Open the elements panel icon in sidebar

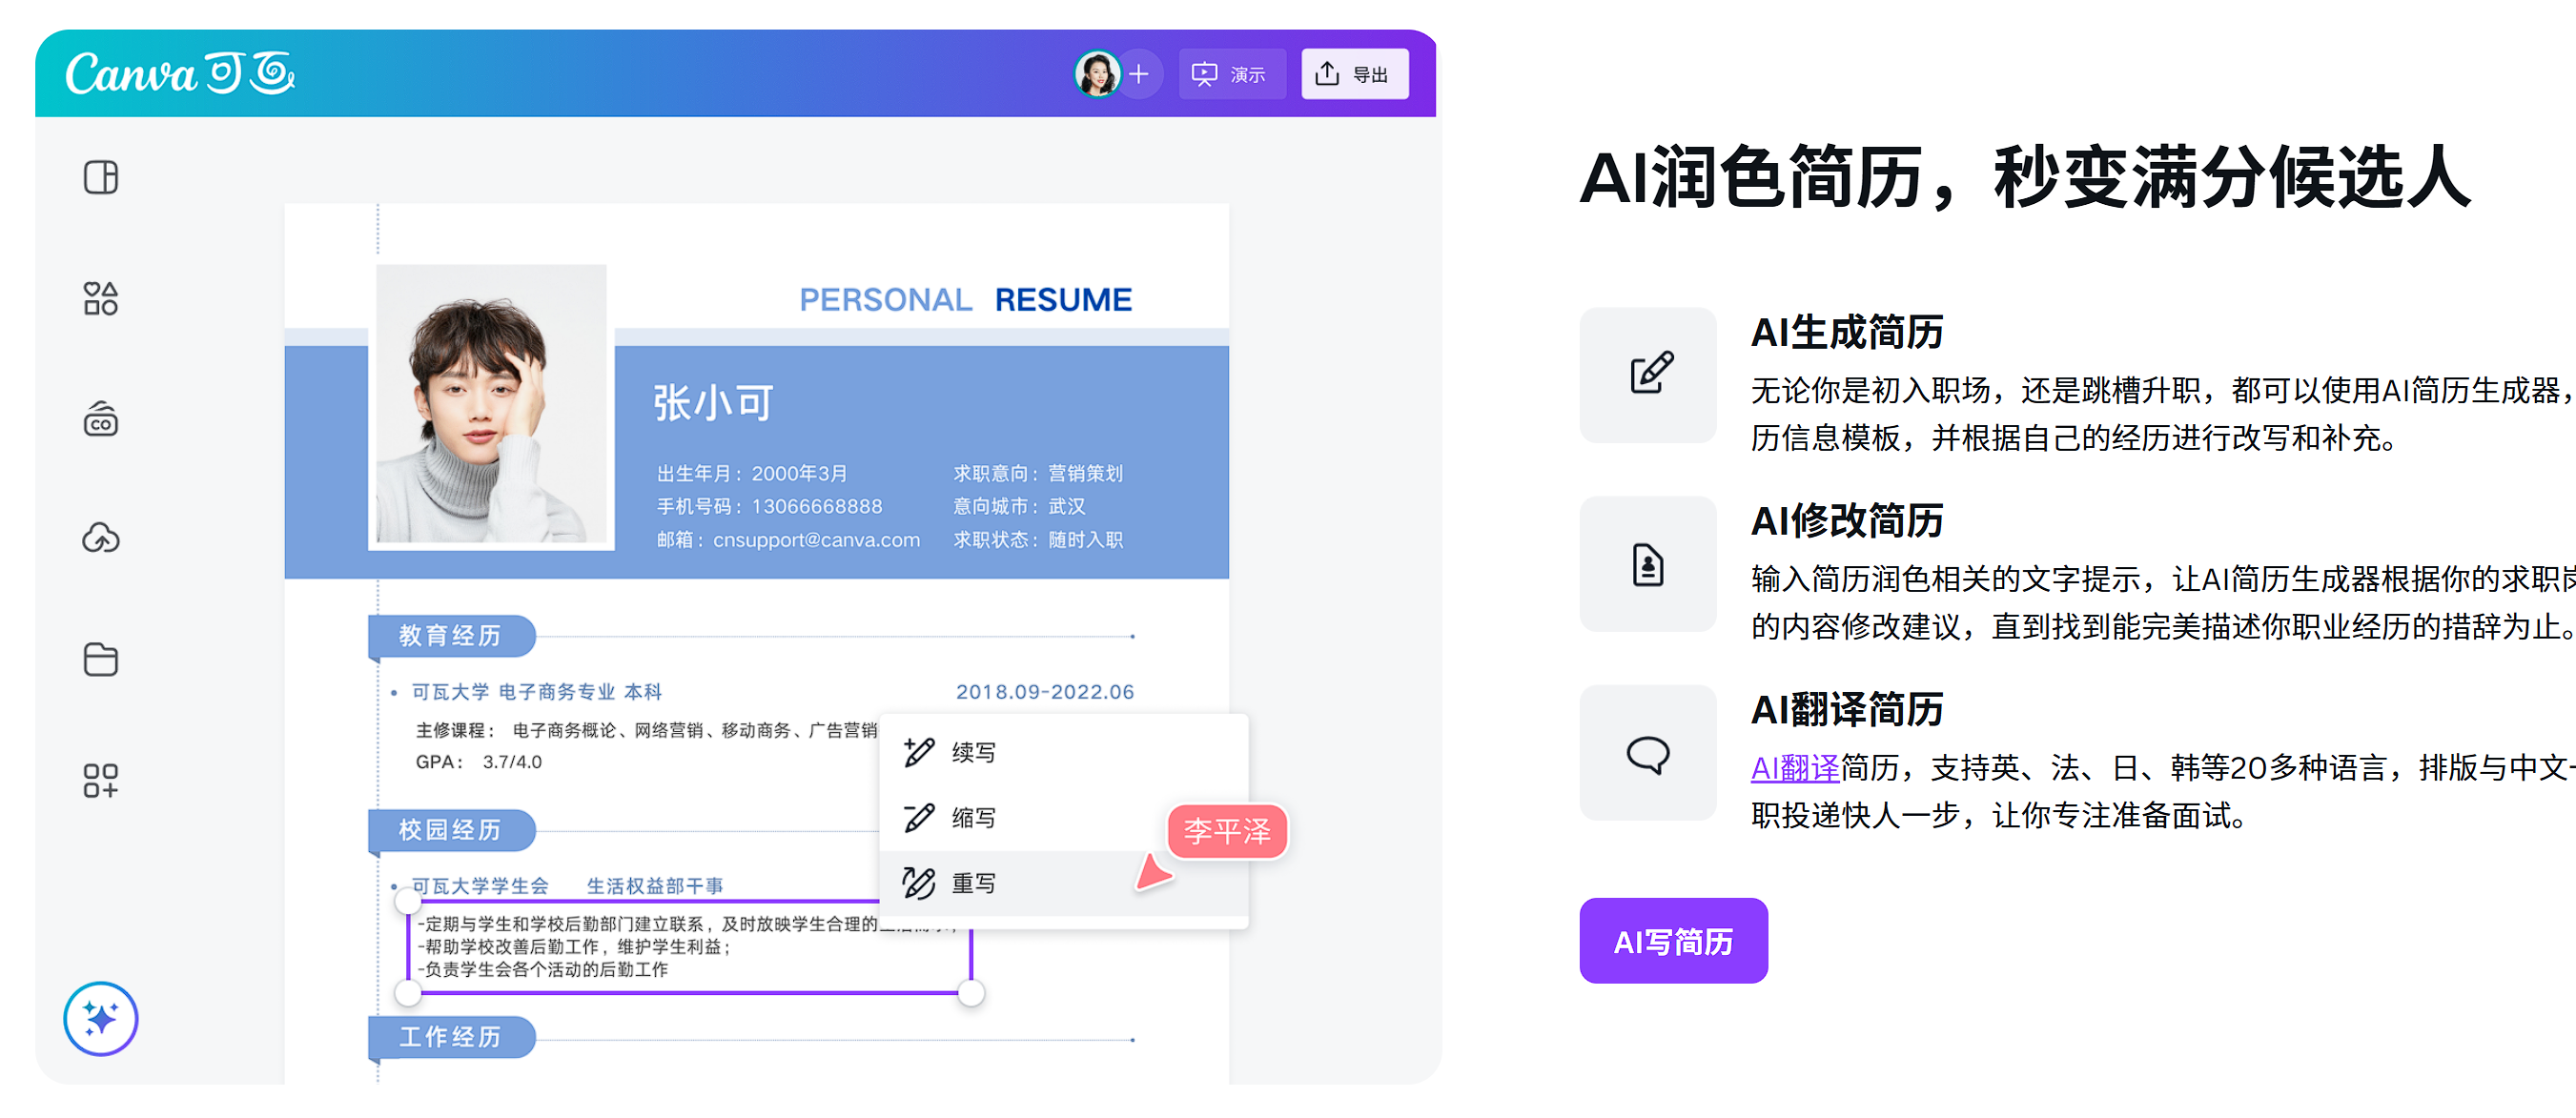click(x=99, y=297)
